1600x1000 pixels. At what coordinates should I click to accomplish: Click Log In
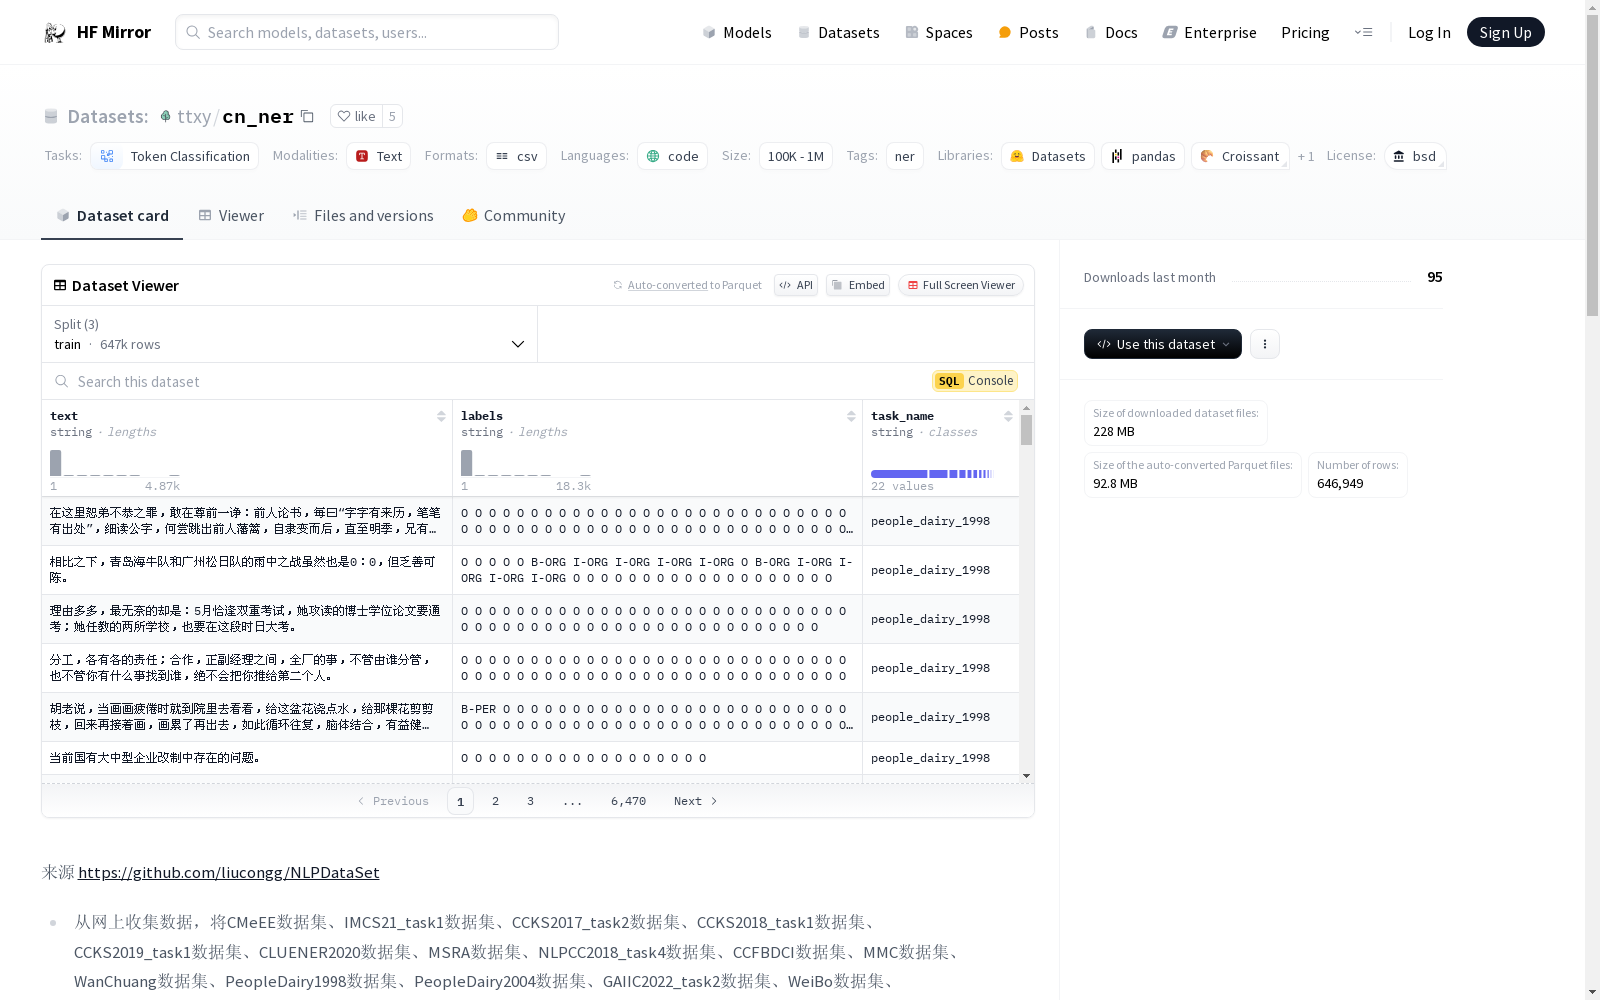click(1429, 32)
